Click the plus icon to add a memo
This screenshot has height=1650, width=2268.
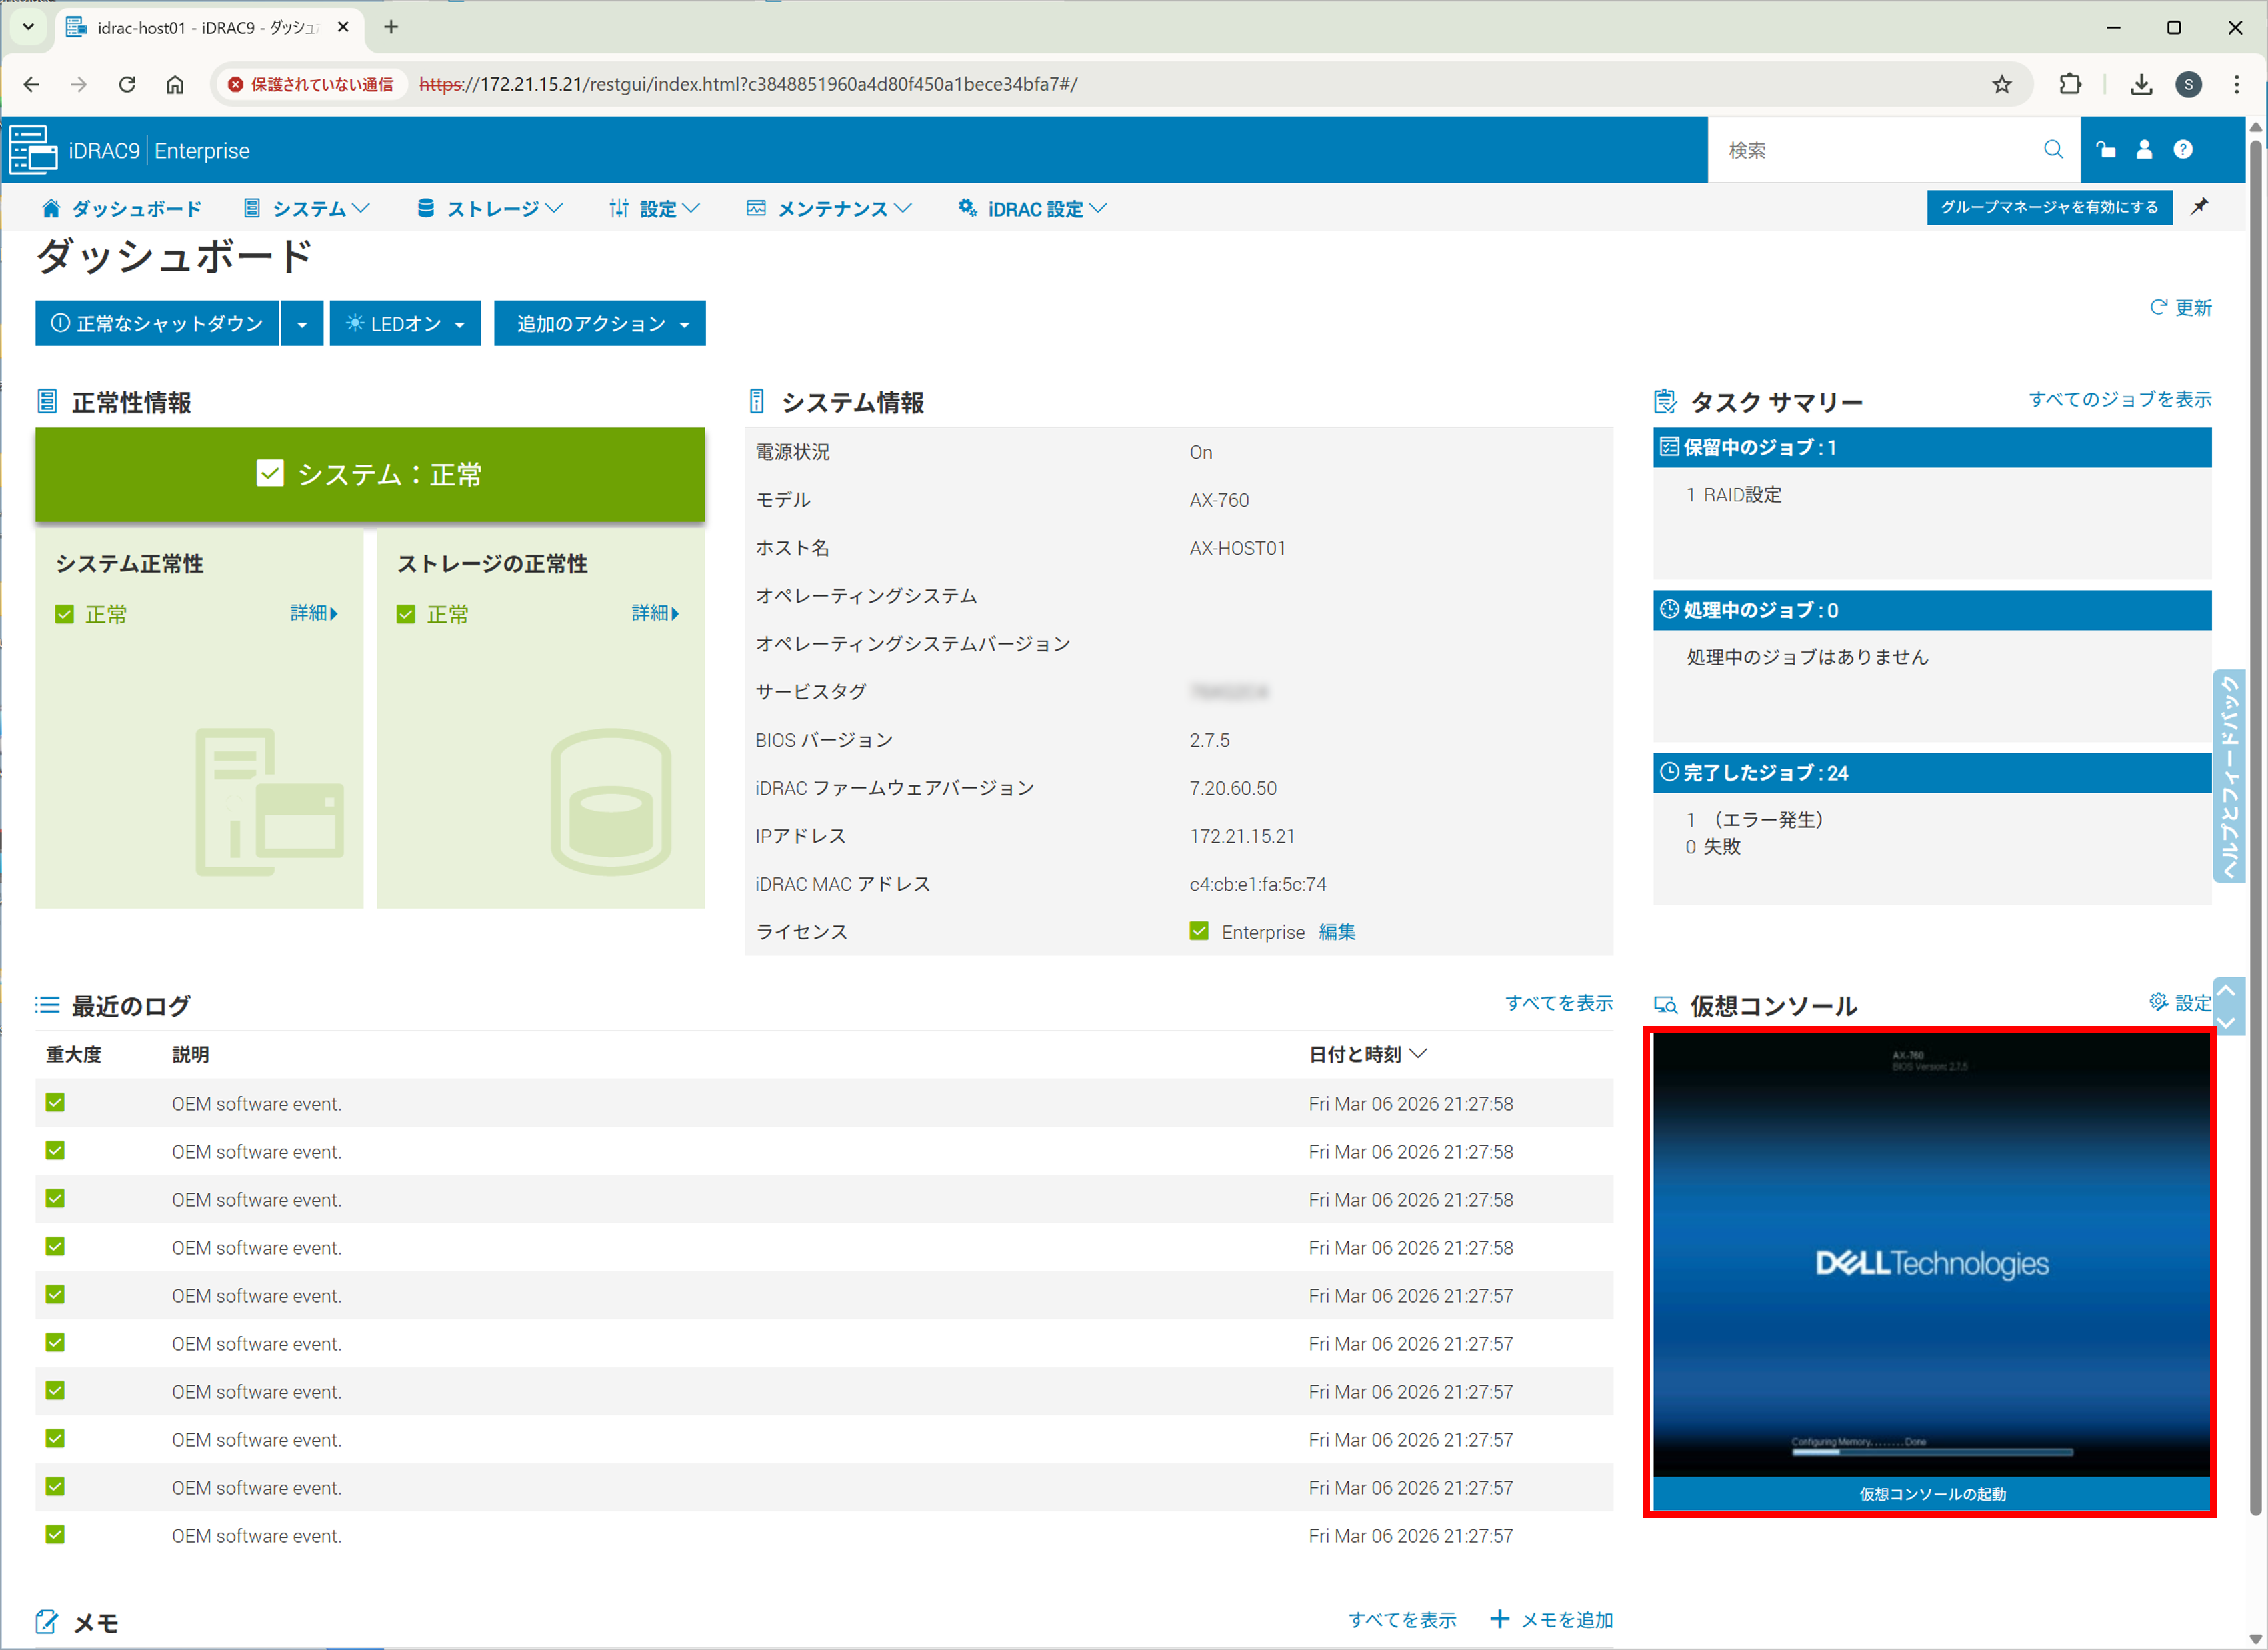click(1499, 1619)
